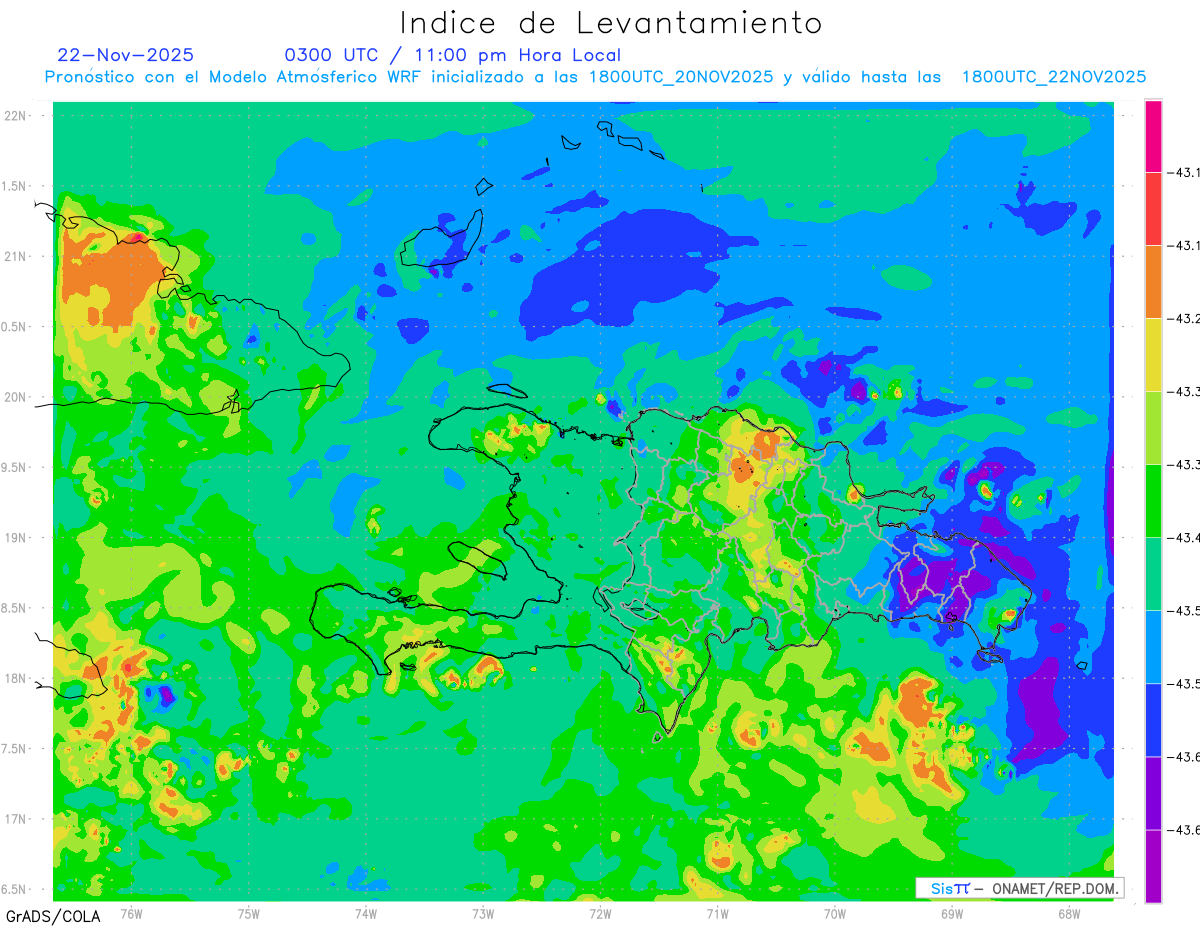Click the "76W" longitude label
This screenshot has width=1200, height=927.
pyautogui.click(x=131, y=914)
